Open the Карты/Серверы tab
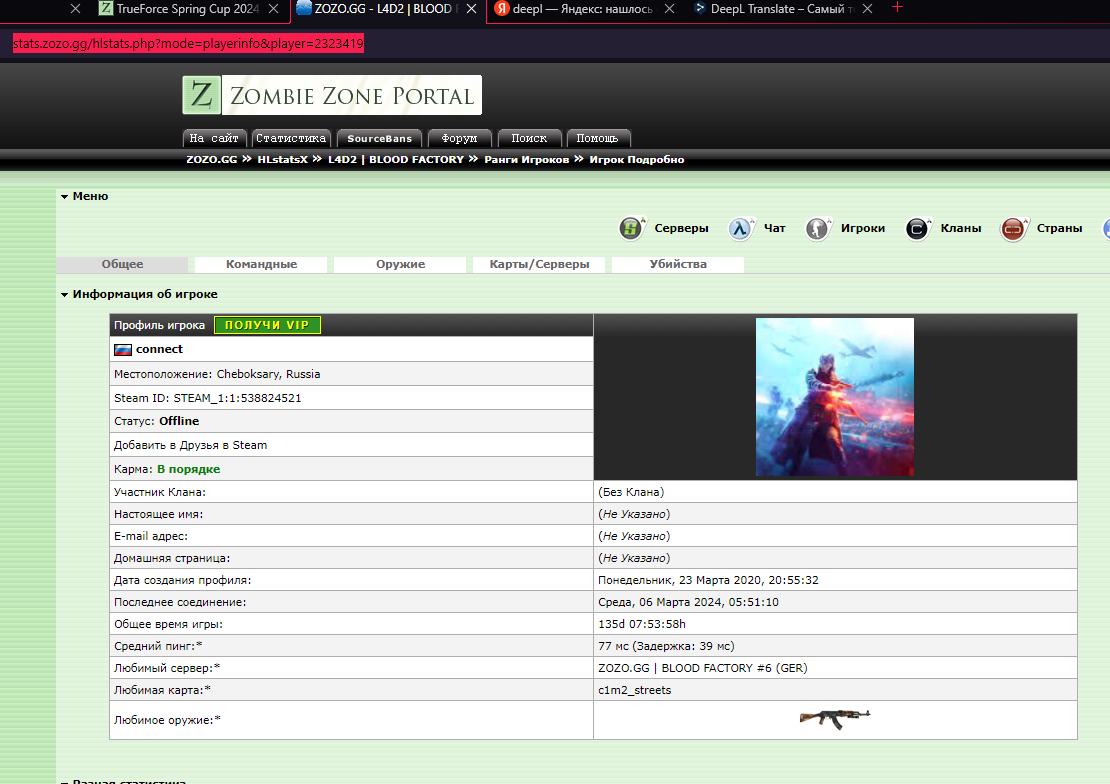The image size is (1110, 784). [539, 265]
